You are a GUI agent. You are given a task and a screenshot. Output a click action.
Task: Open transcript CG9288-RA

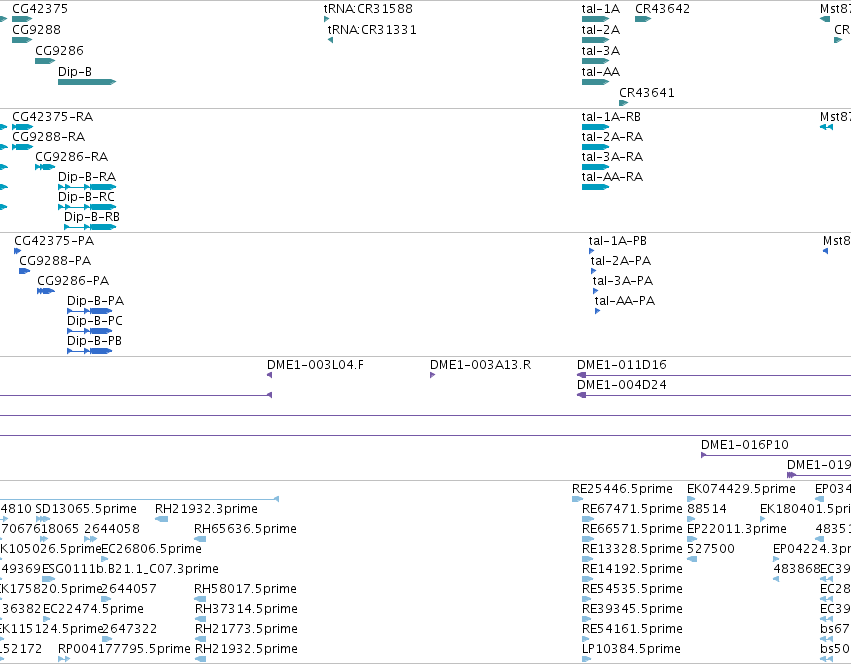[48, 136]
